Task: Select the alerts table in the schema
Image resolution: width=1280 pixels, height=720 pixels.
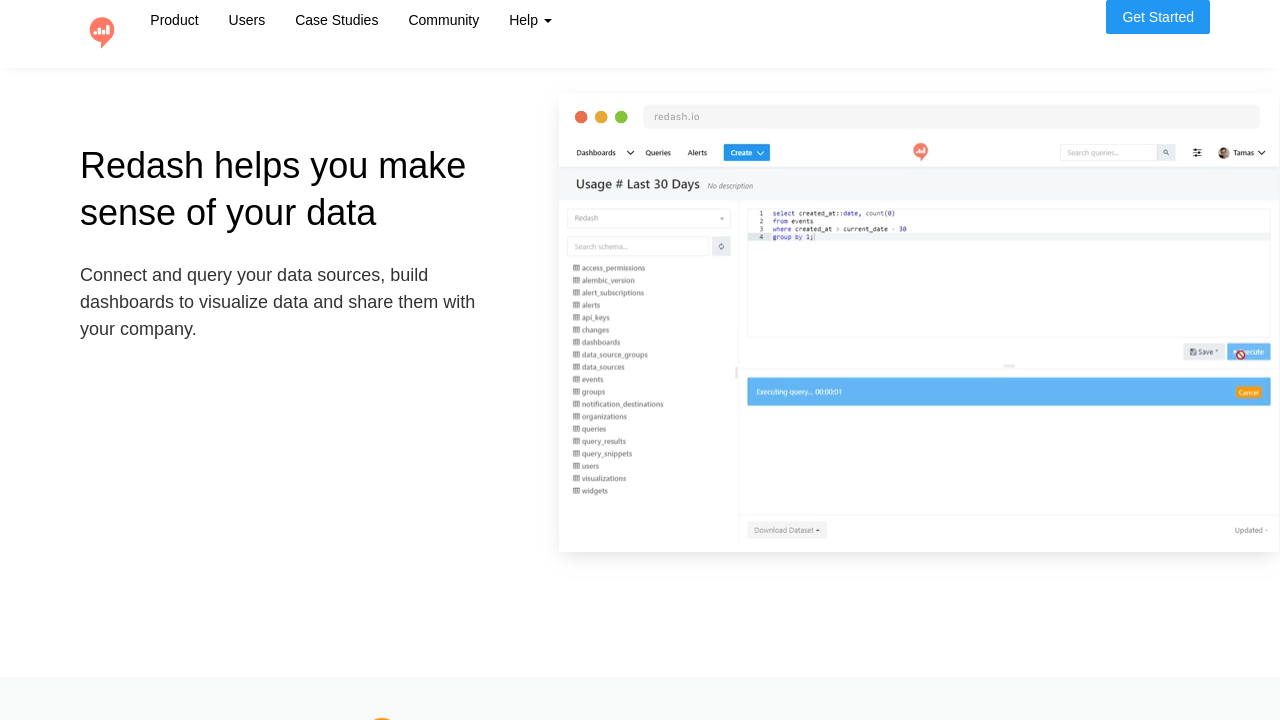Action: pos(587,305)
